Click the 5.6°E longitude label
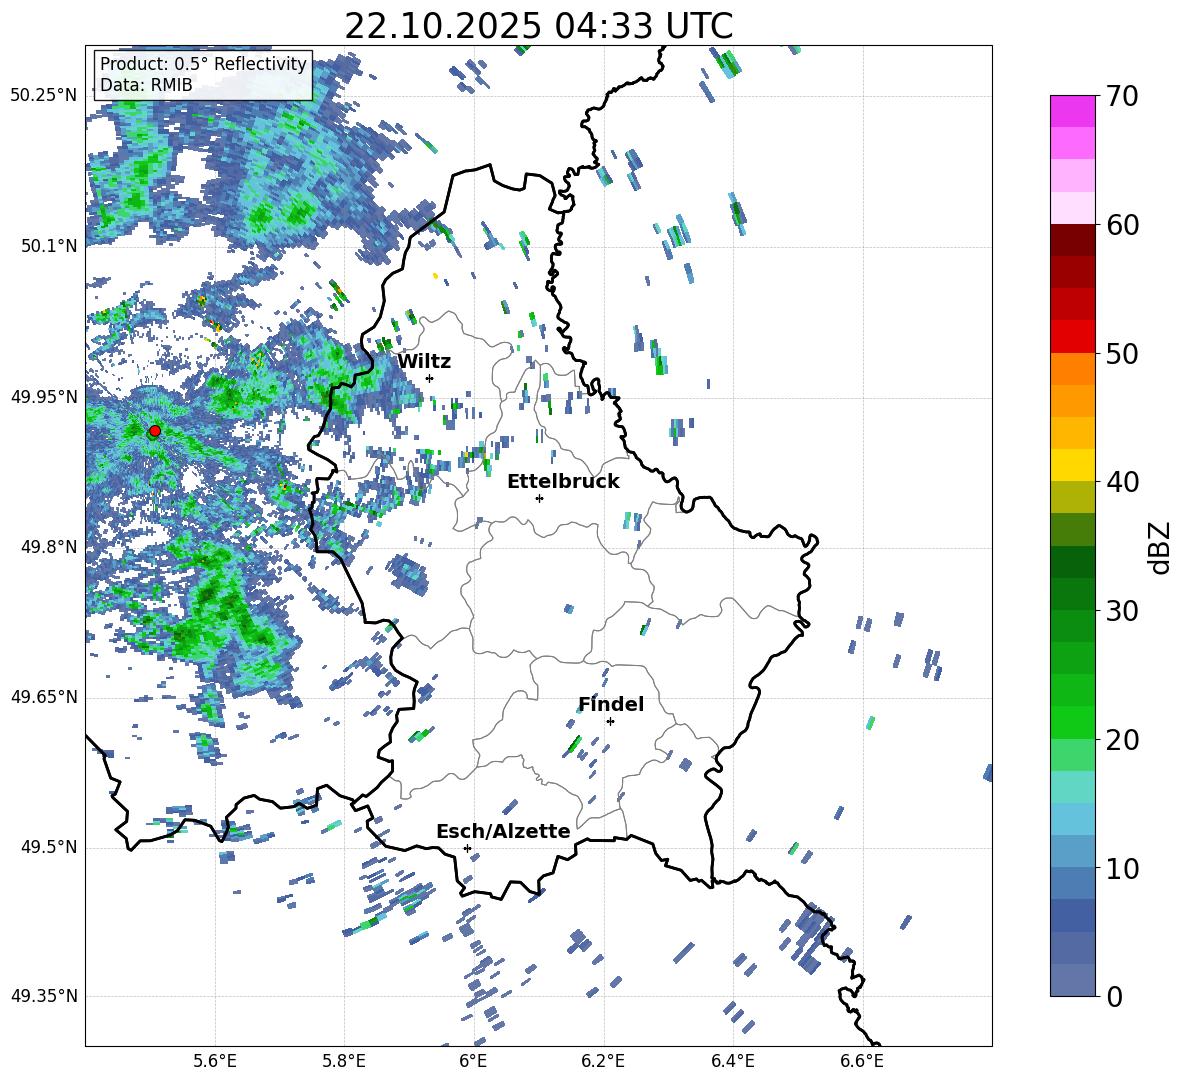The image size is (1184, 1081). pos(215,1061)
